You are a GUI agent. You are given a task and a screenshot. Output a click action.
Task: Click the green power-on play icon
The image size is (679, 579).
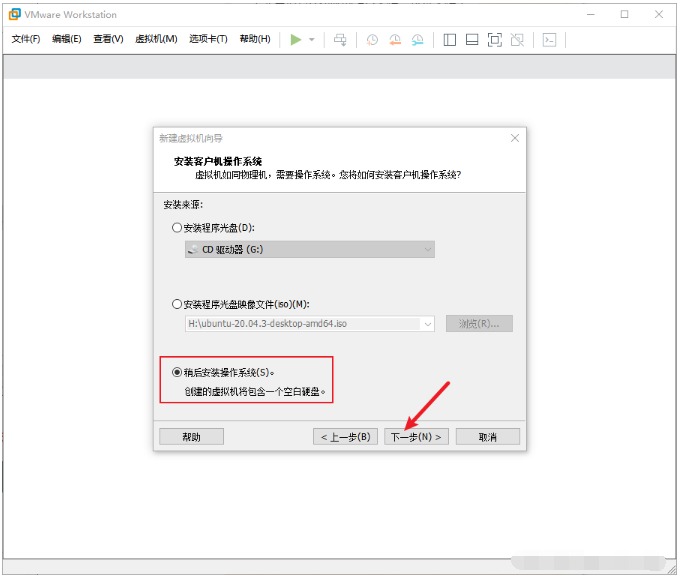click(296, 40)
